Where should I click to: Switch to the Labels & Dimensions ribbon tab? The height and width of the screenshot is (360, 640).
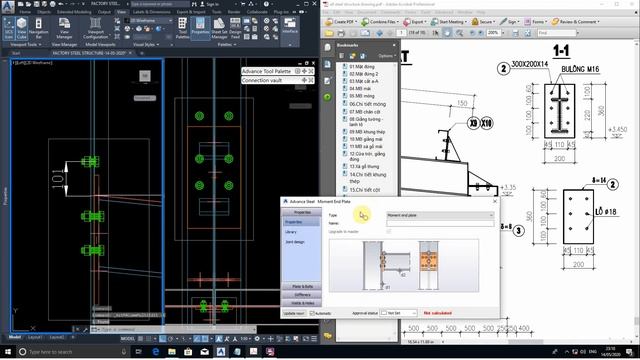click(x=151, y=12)
